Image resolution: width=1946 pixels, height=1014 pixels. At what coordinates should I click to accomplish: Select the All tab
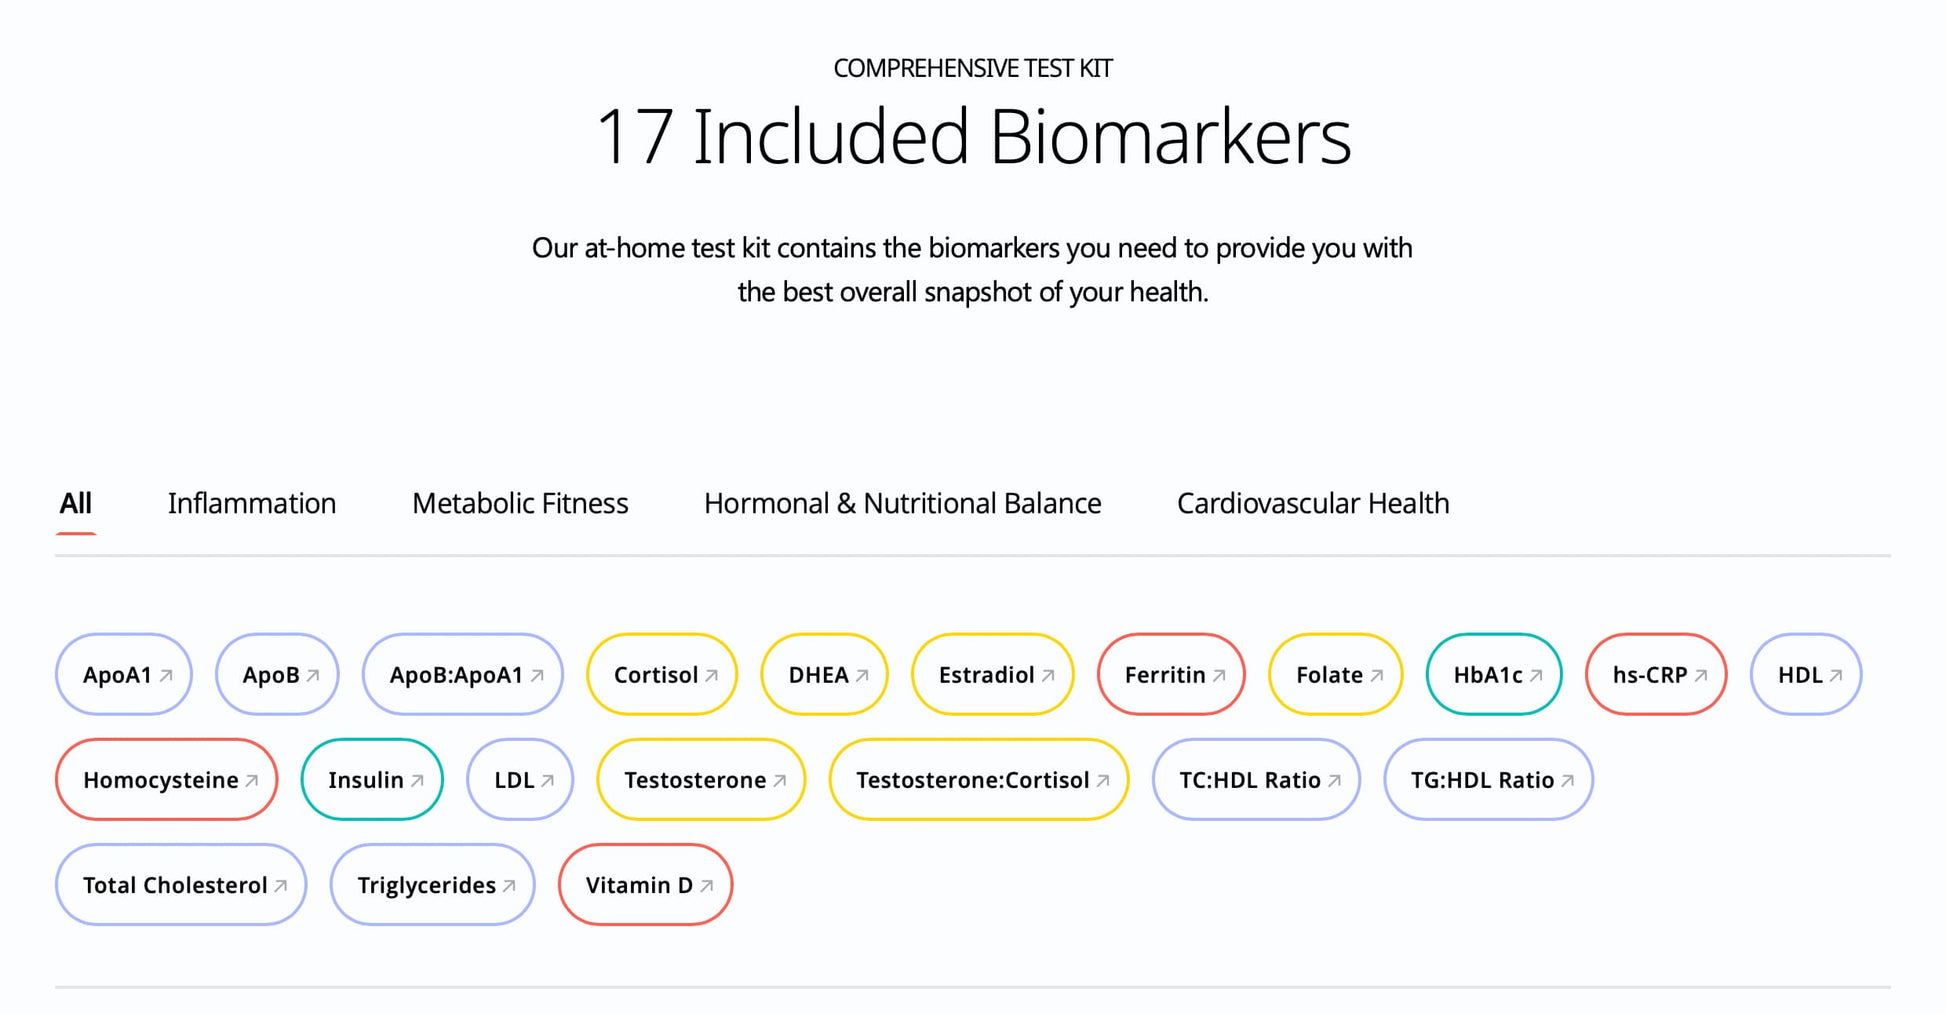click(76, 503)
